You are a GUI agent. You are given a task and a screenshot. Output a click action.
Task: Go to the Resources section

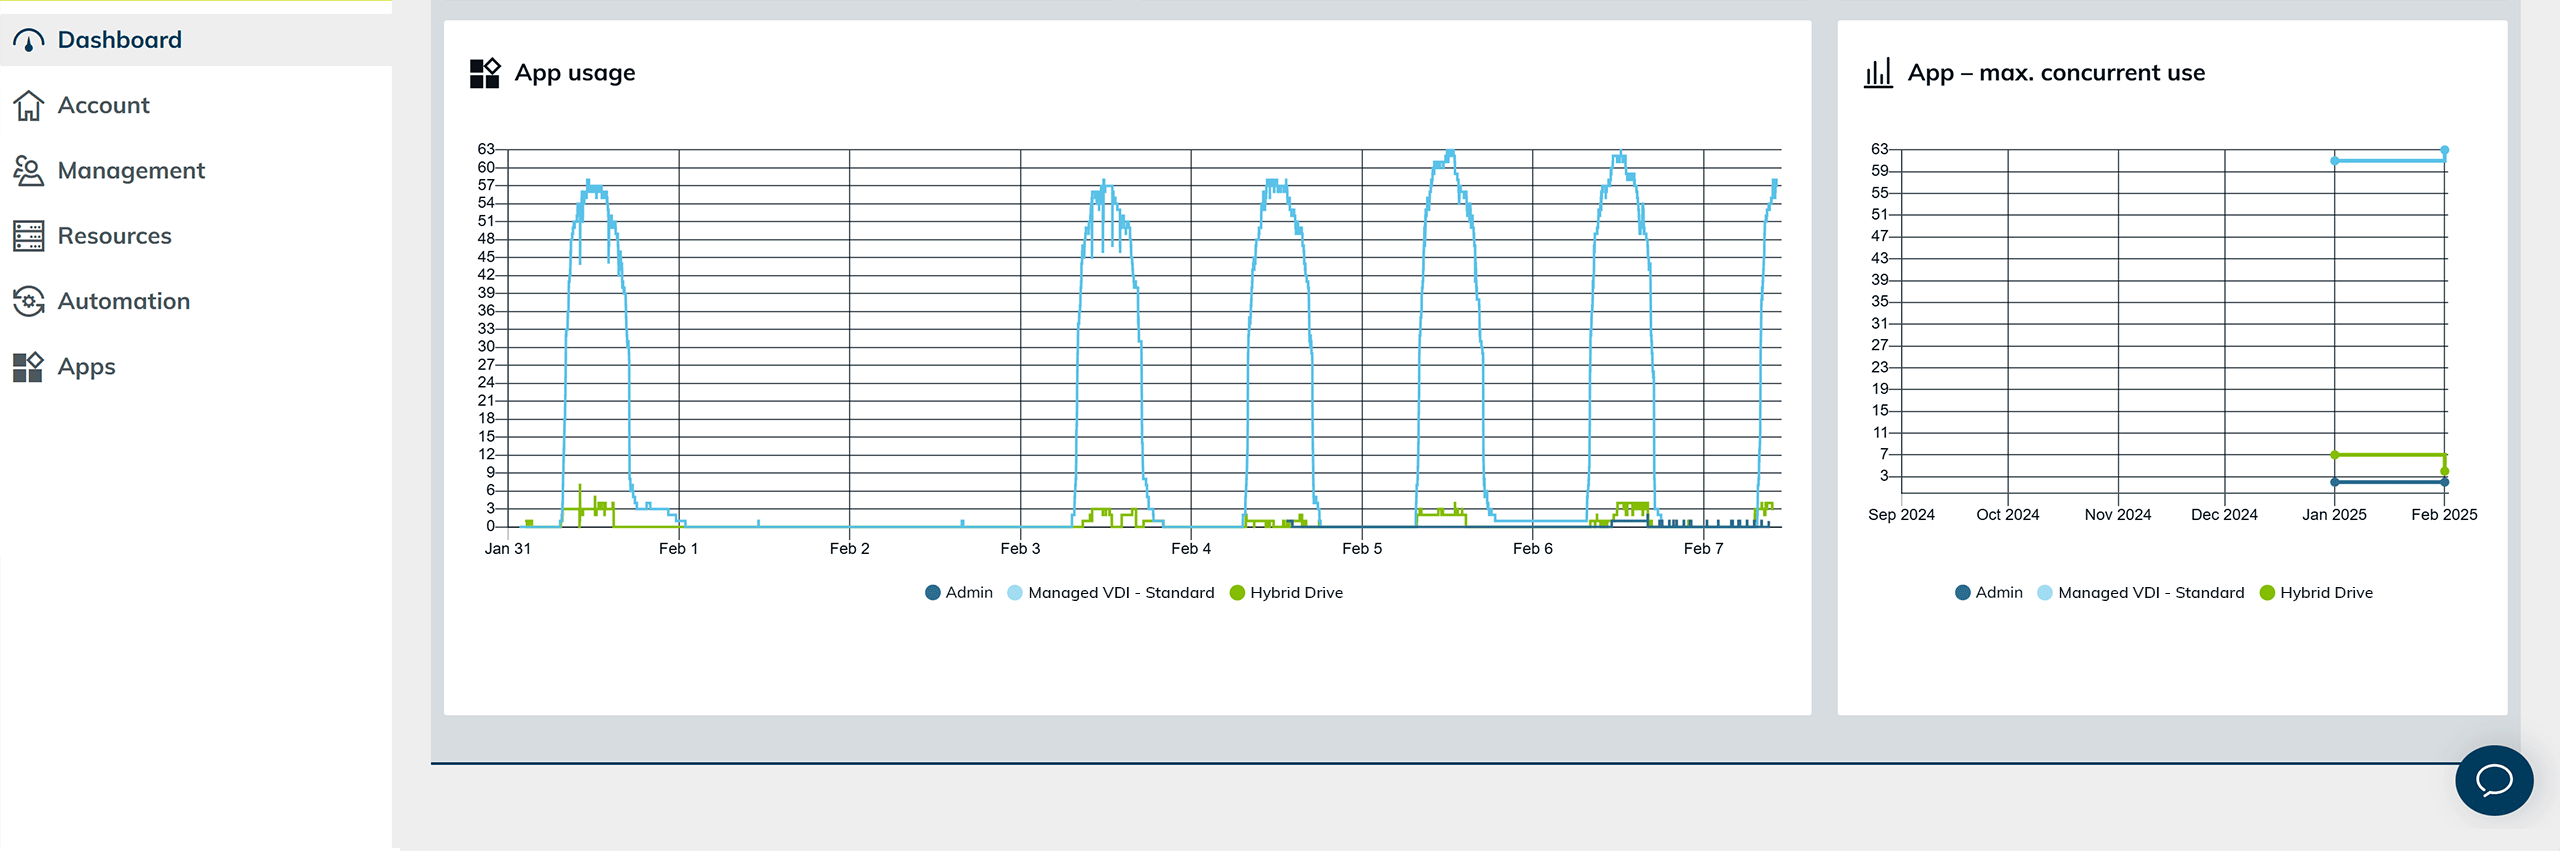(114, 236)
